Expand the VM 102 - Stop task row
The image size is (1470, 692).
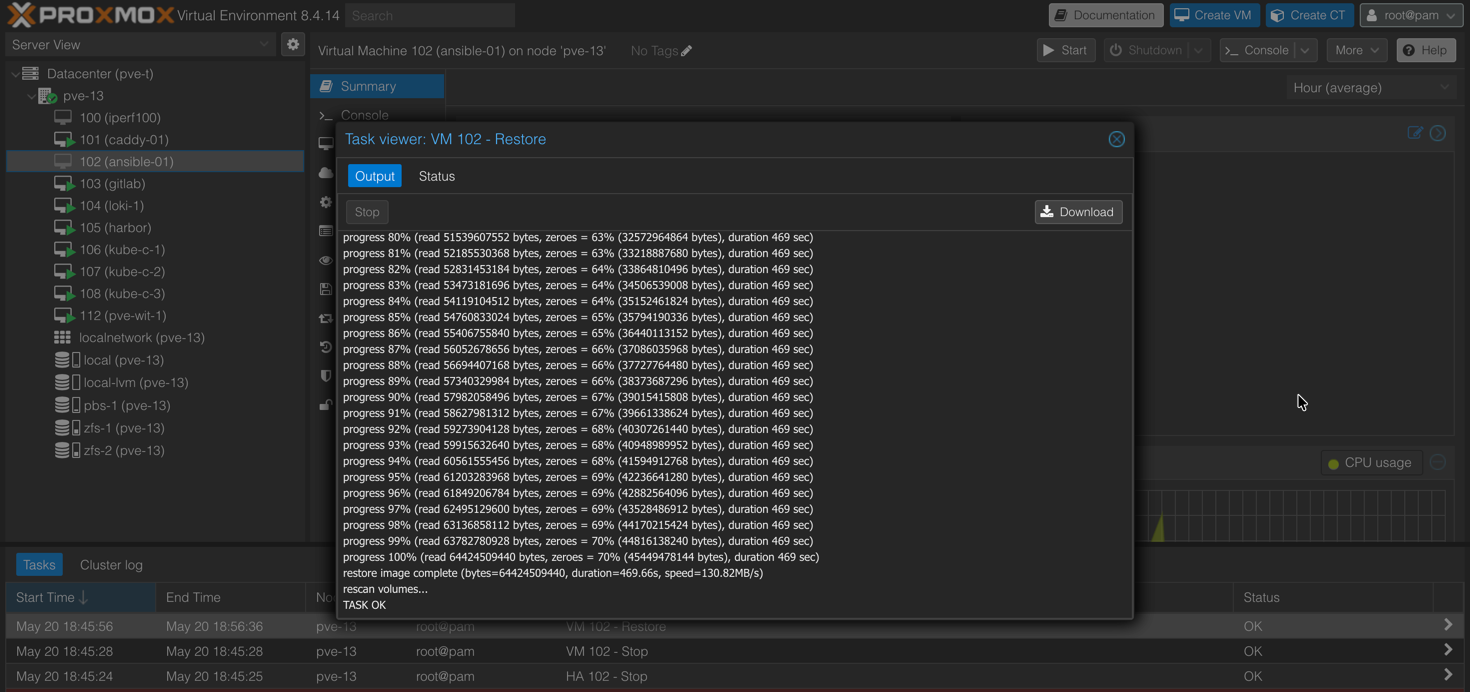tap(1448, 651)
